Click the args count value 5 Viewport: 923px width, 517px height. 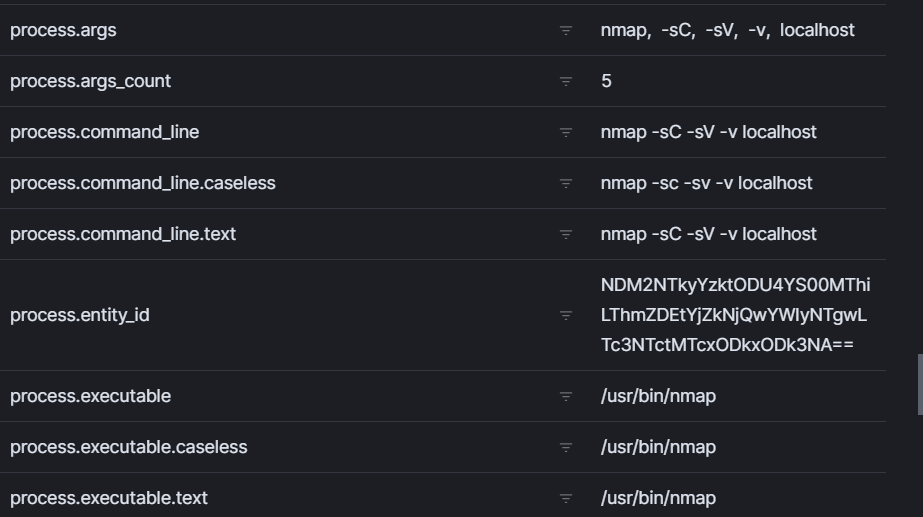(x=606, y=81)
